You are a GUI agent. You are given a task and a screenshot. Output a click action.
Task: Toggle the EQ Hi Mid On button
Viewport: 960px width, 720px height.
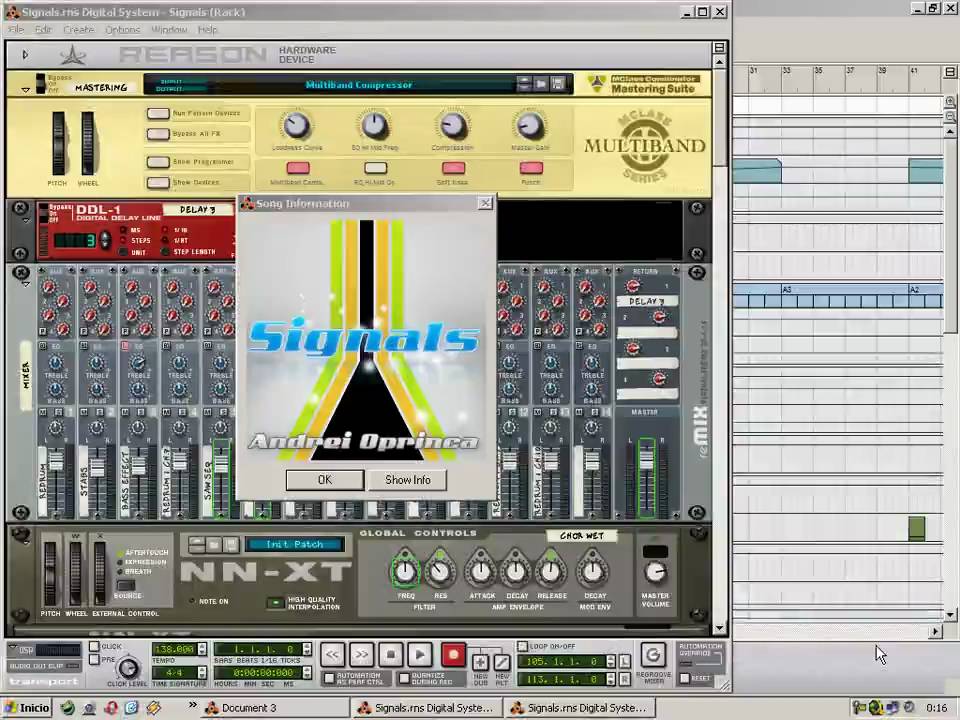375,168
